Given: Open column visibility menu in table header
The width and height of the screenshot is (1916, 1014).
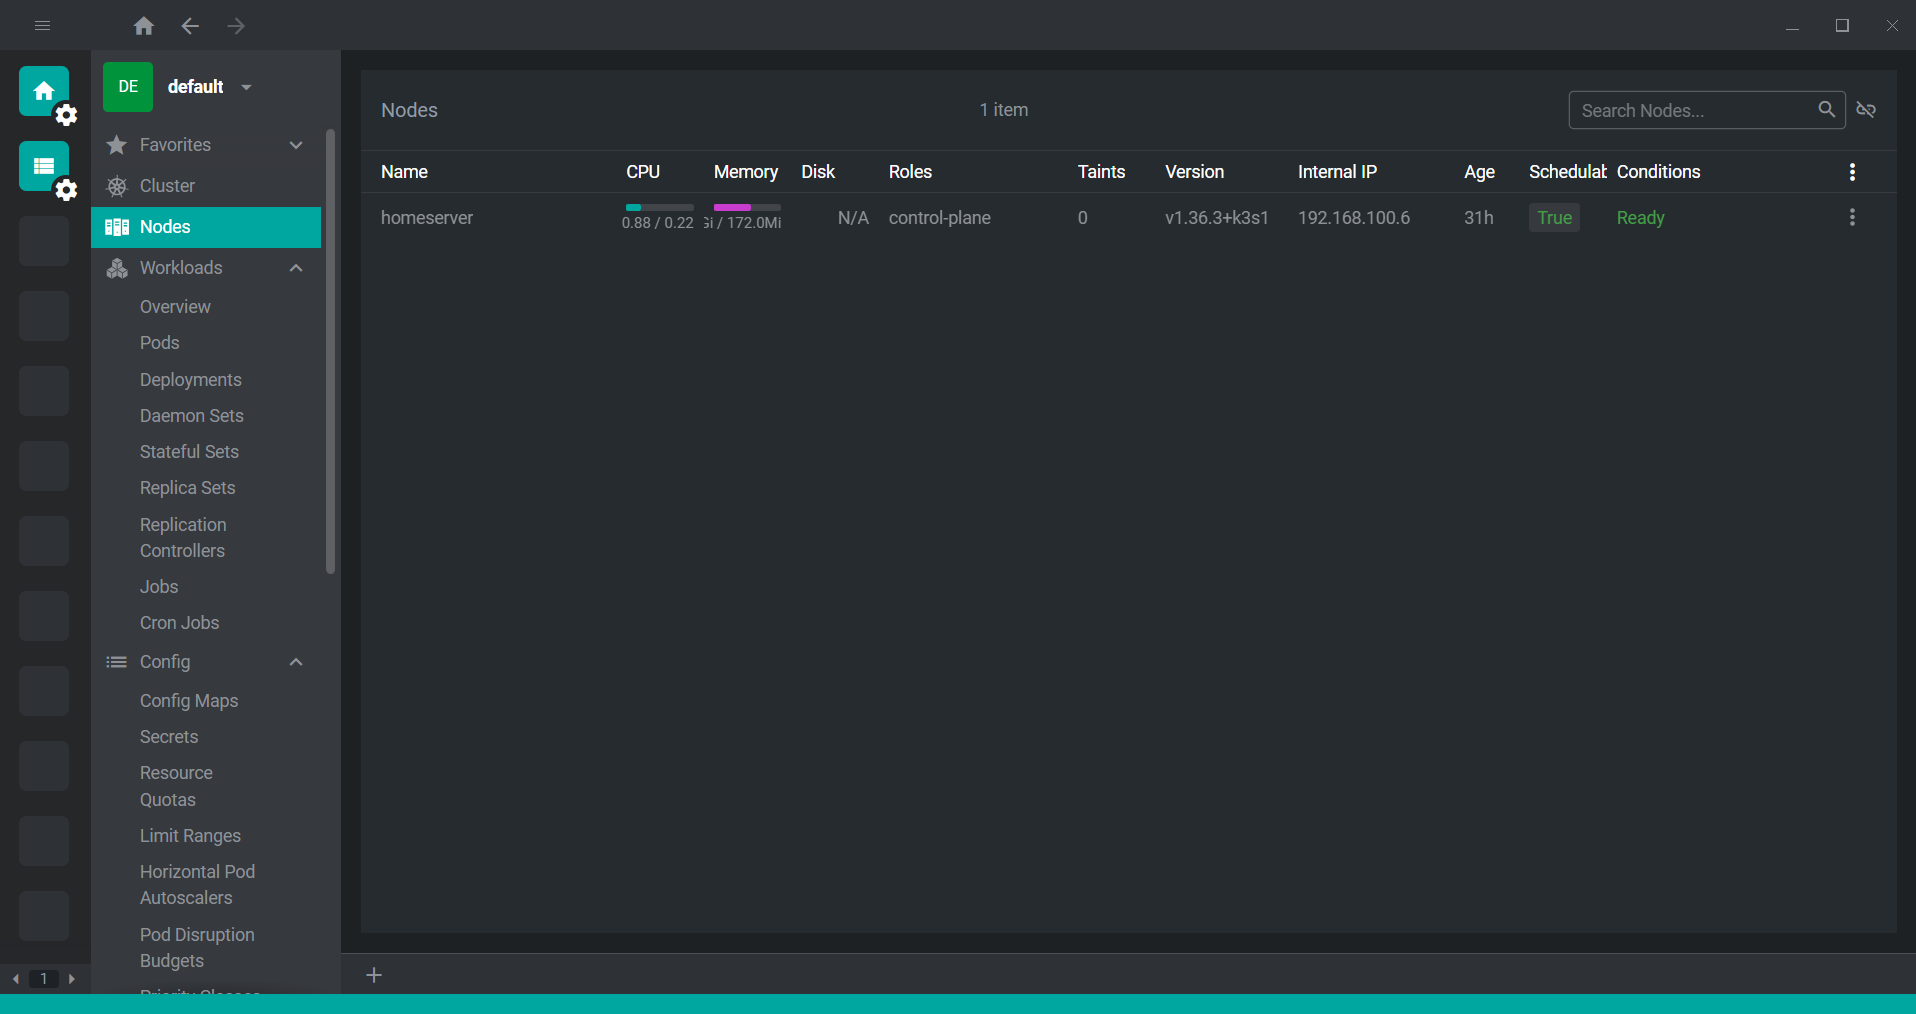Looking at the screenshot, I should pyautogui.click(x=1852, y=172).
